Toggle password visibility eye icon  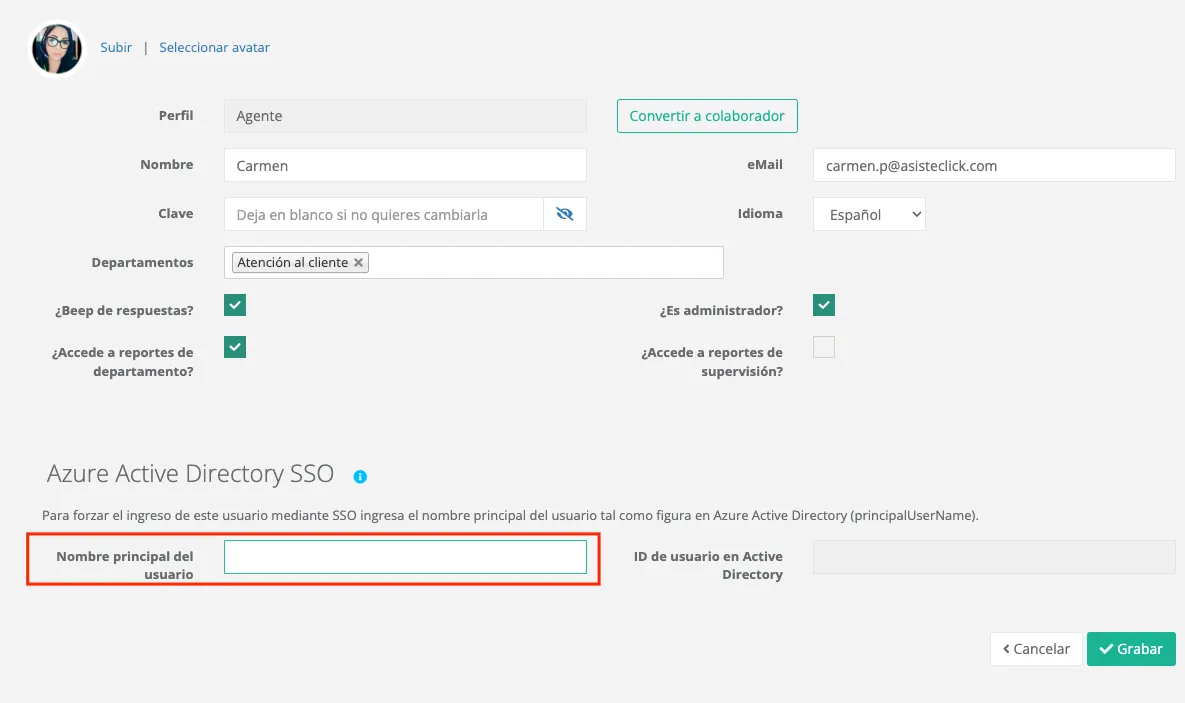click(x=565, y=214)
